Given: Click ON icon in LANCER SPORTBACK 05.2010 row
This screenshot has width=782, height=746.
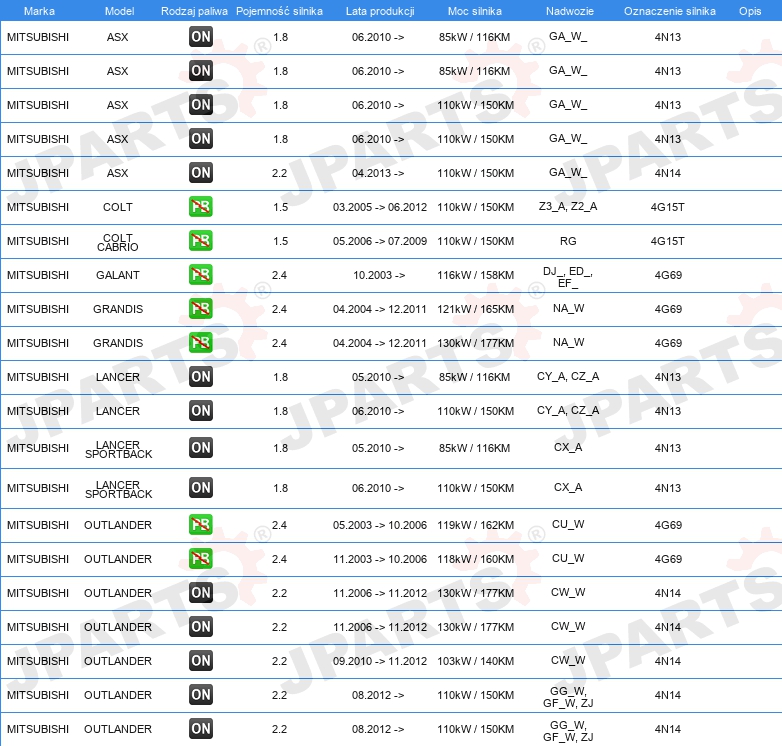Looking at the screenshot, I should 200,447.
